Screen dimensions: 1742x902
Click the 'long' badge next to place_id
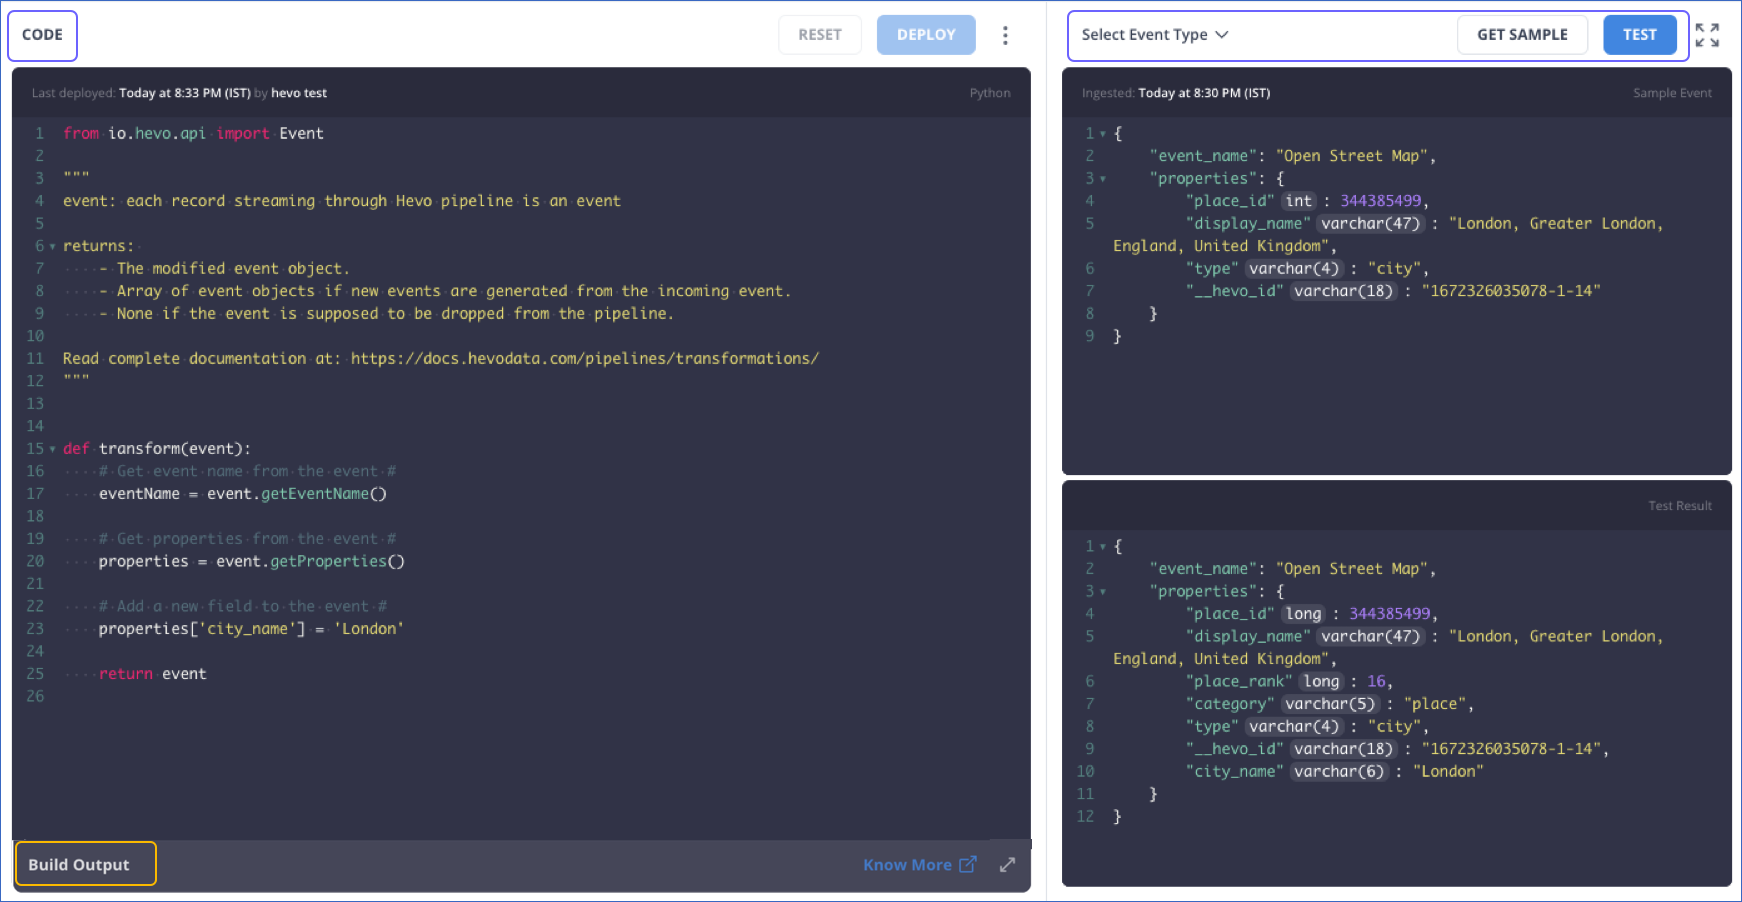tap(1303, 614)
